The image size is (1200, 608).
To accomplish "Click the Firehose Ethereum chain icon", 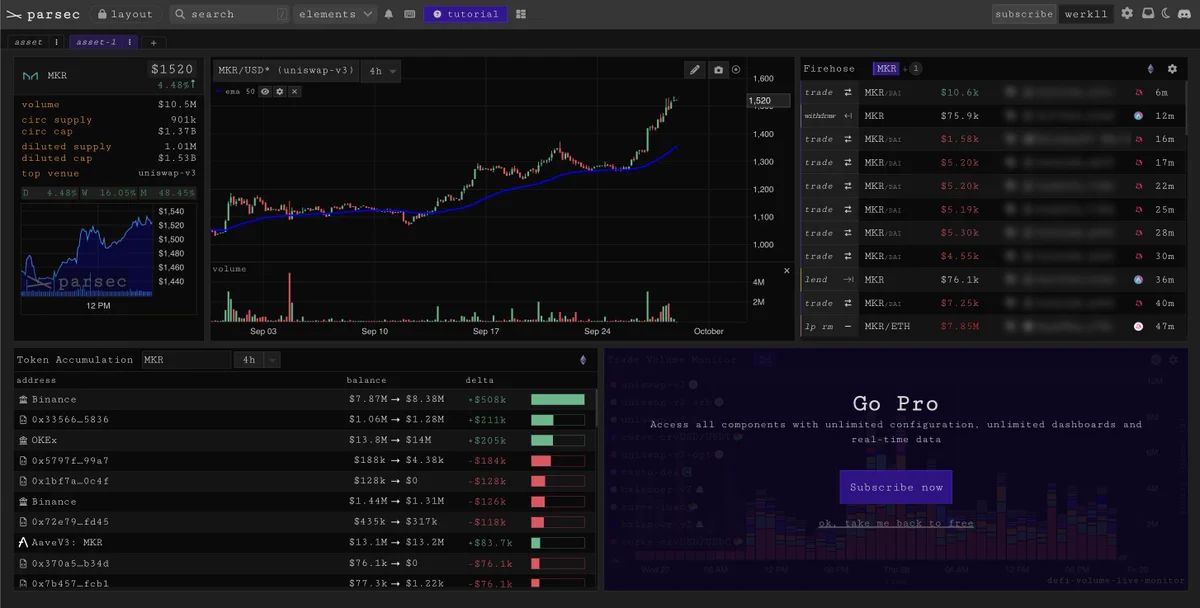I will tap(1149, 69).
